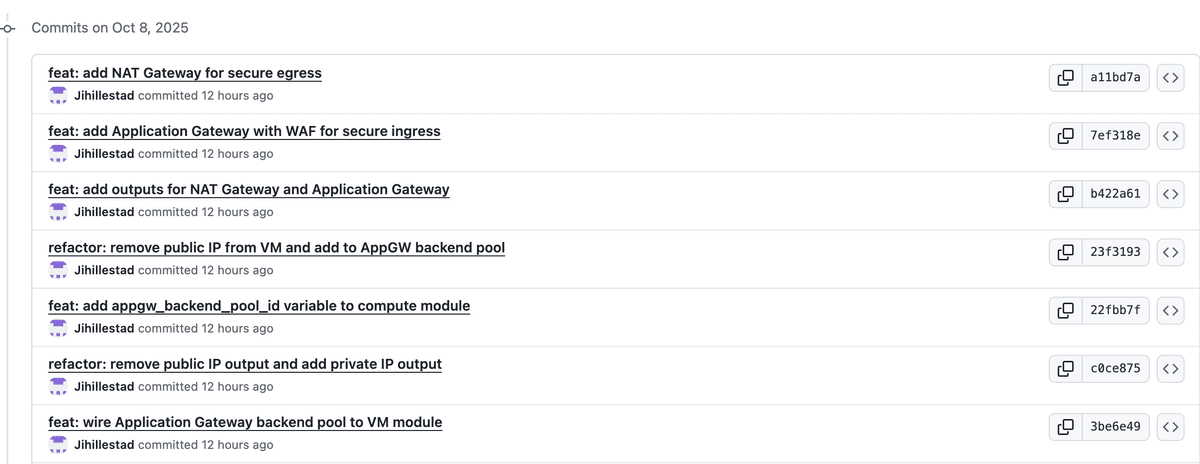Click Jihillestad avatar on the last commit
Screen dimensions: 1200x464
(x=58, y=444)
